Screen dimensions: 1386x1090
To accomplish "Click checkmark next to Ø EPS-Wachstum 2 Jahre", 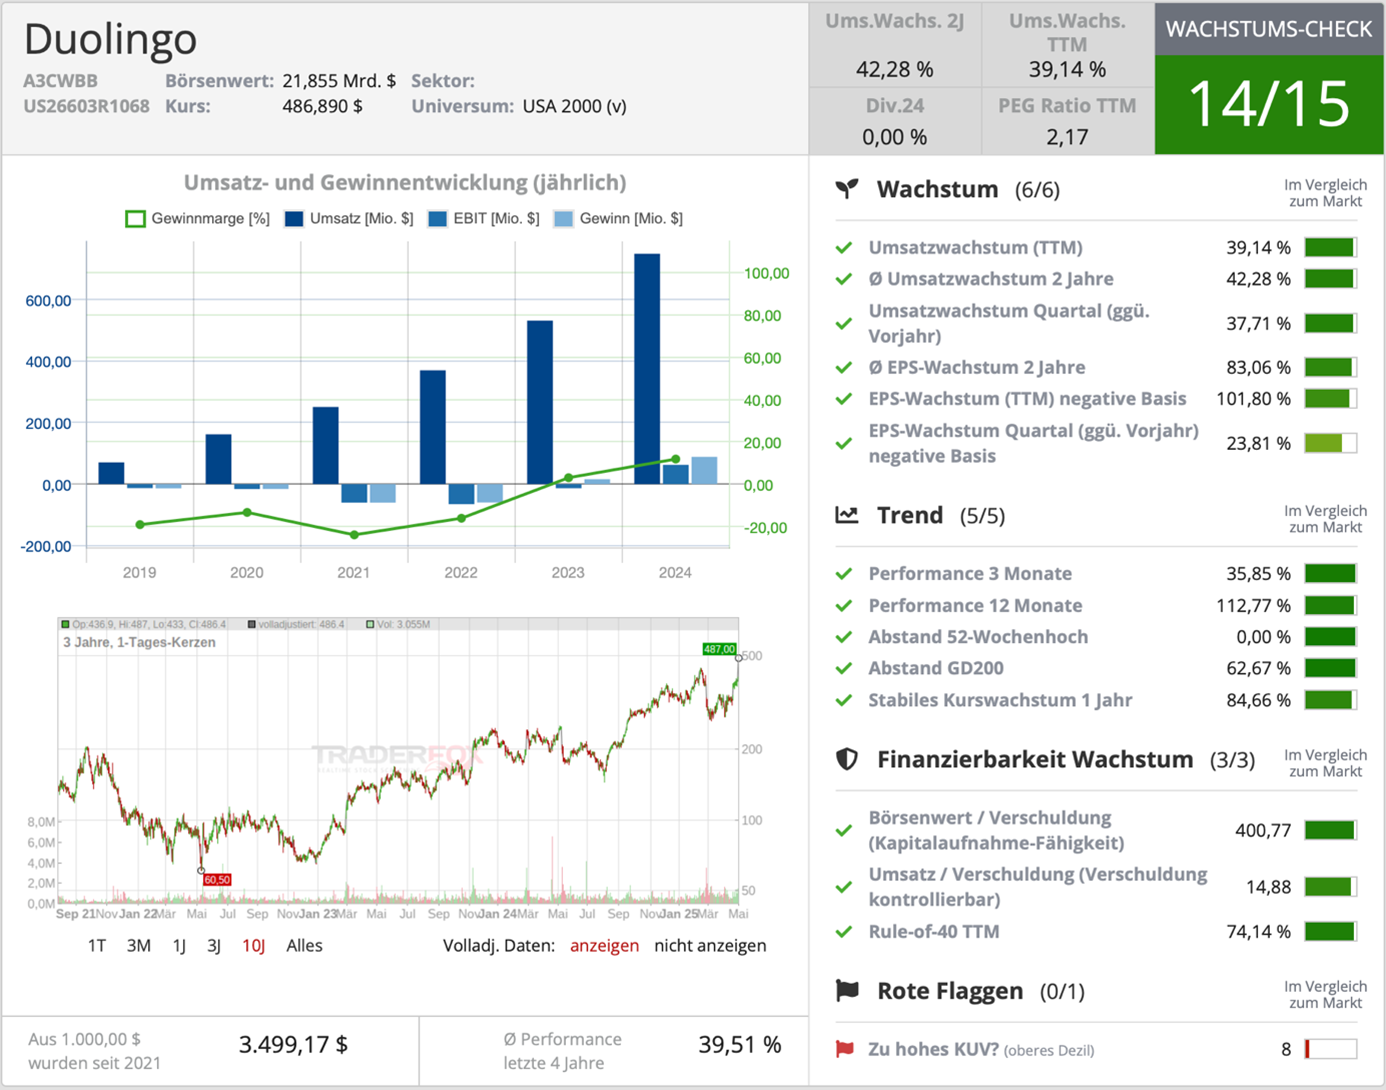I will click(844, 367).
